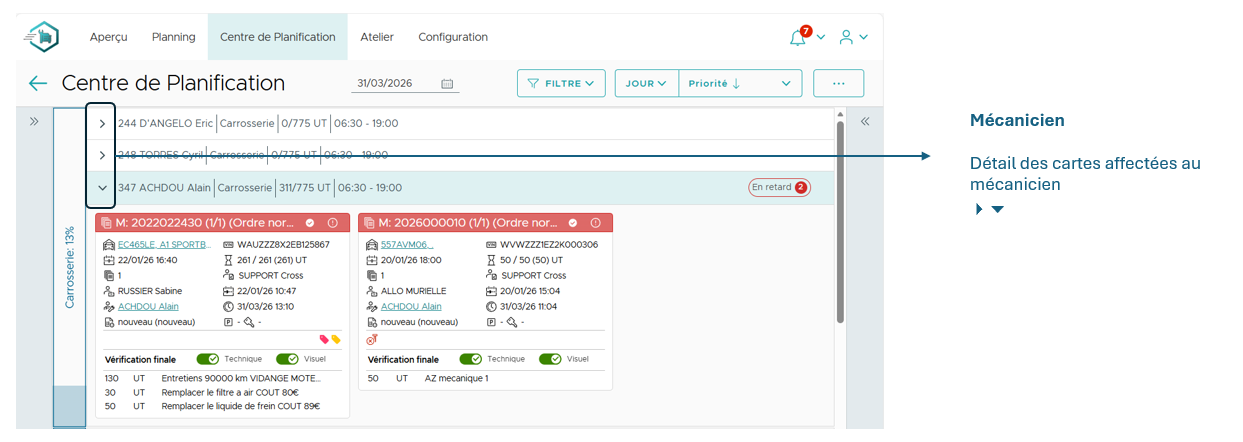Open the Atelier tab
This screenshot has height=442, width=1243.
[377, 37]
